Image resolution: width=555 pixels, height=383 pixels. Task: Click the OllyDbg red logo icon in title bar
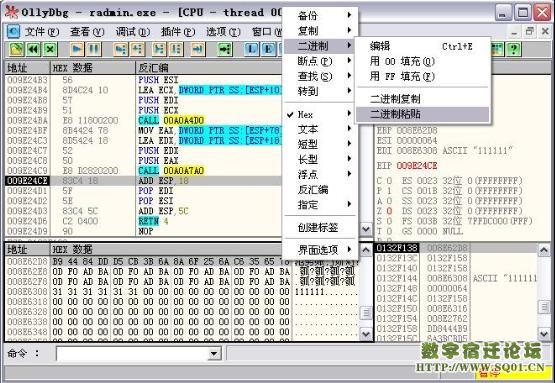tap(11, 12)
